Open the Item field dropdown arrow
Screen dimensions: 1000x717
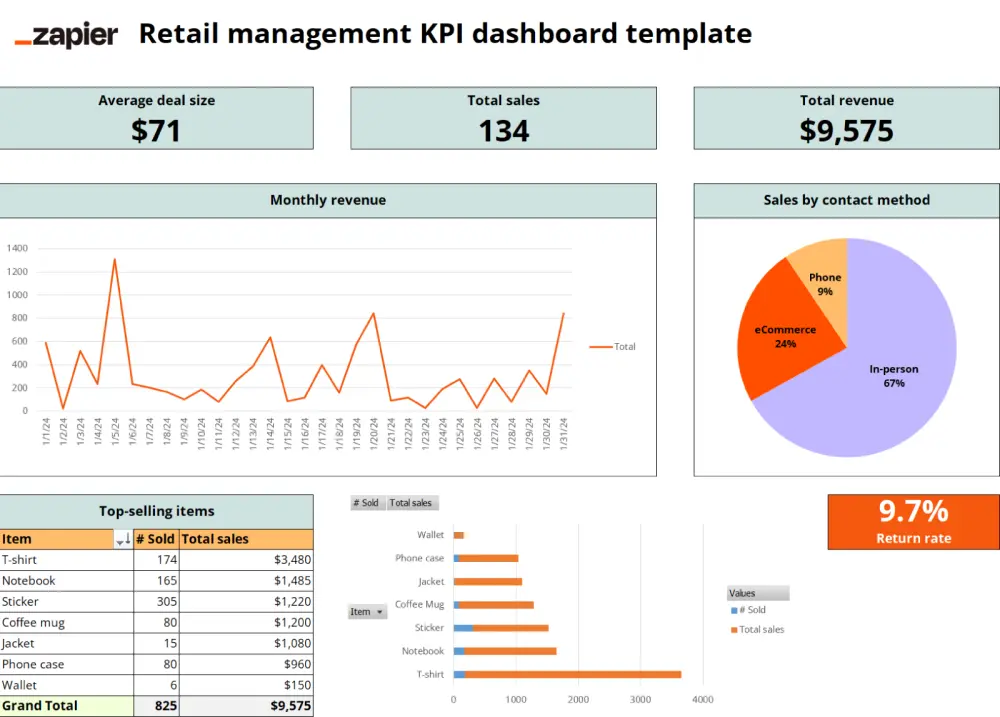tap(378, 610)
